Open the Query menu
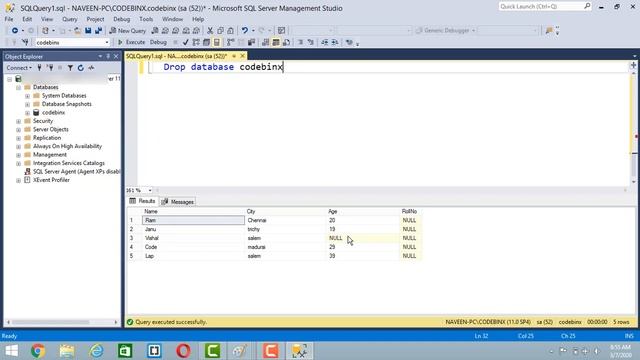 point(69,19)
